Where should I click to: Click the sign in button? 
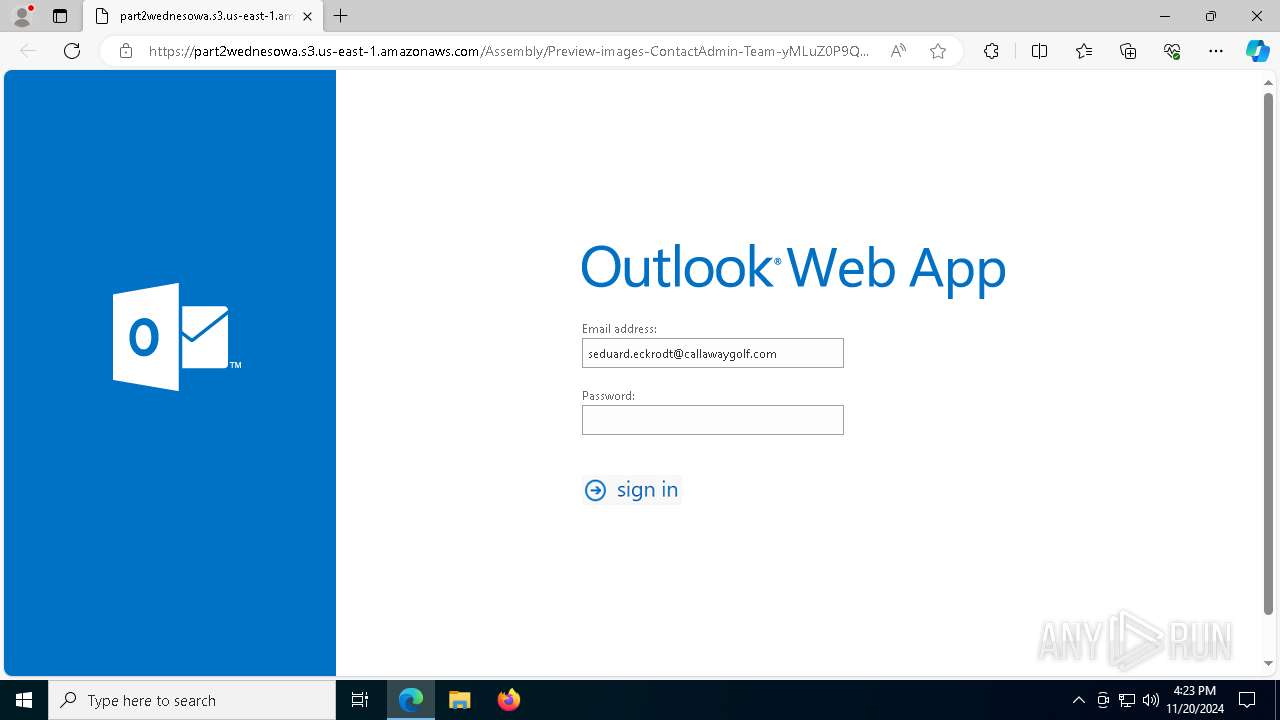click(632, 490)
